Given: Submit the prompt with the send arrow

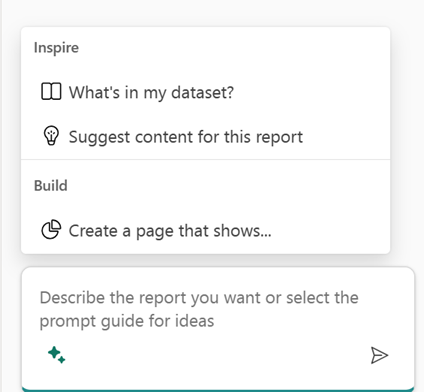Looking at the screenshot, I should (379, 355).
